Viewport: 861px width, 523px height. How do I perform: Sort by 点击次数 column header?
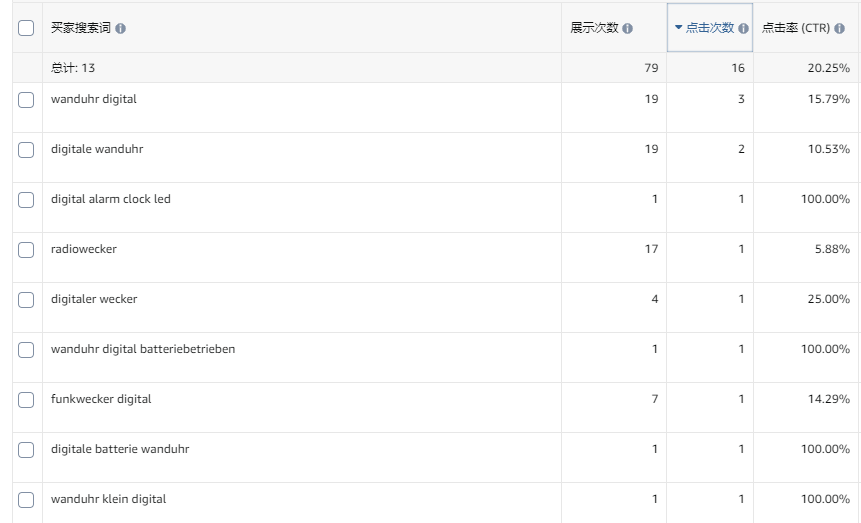709,28
